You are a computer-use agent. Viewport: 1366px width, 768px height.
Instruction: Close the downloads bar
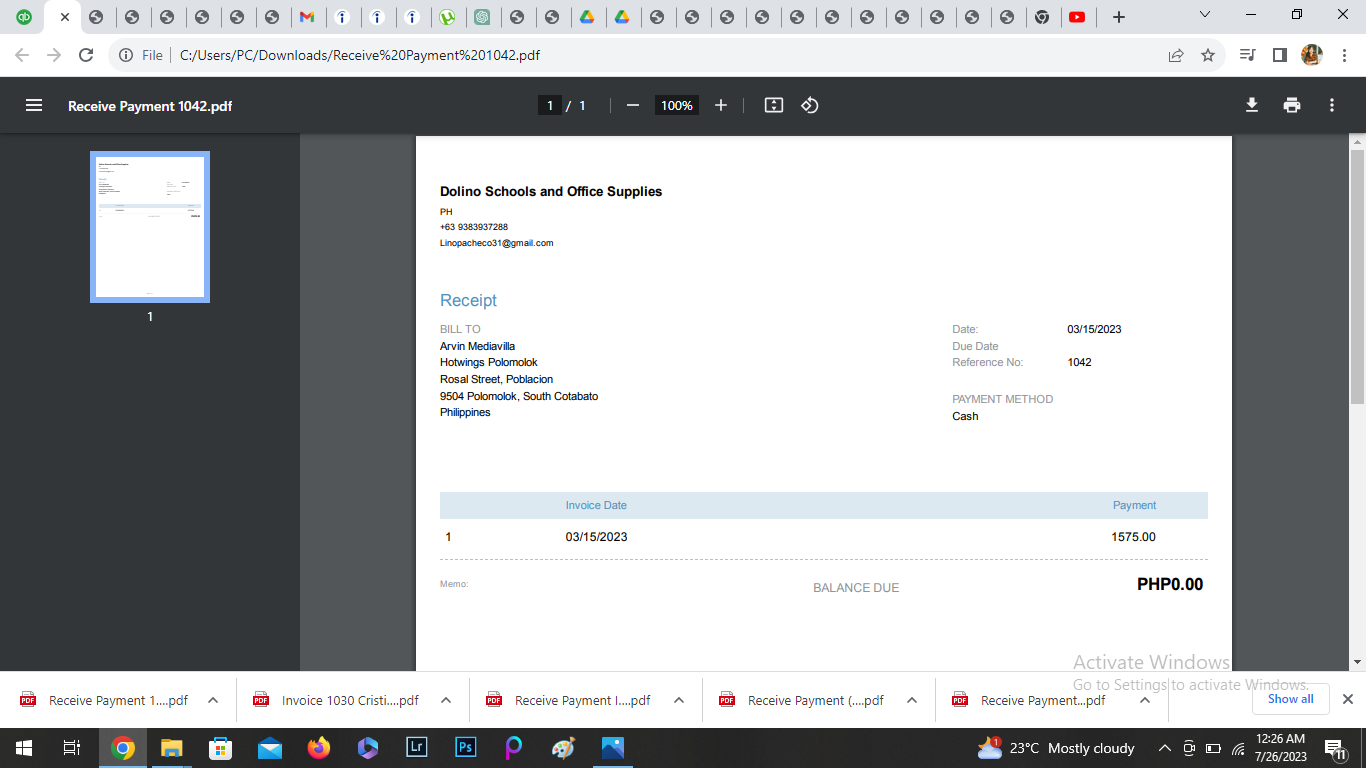(x=1347, y=699)
